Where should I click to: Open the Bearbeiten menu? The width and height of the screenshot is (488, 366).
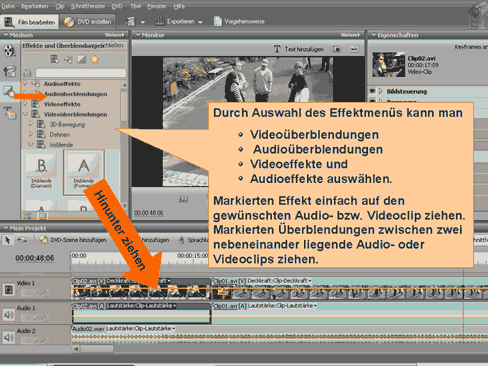(x=35, y=6)
